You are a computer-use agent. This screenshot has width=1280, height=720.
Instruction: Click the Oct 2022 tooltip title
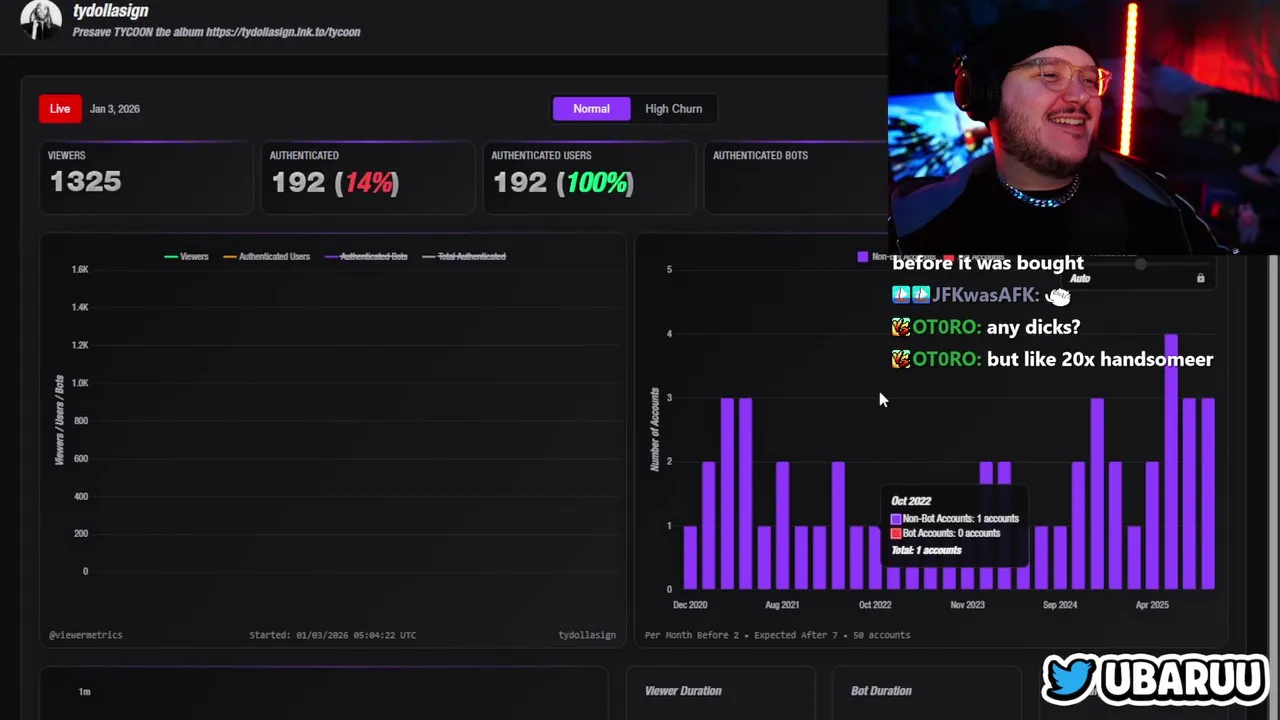click(x=911, y=501)
